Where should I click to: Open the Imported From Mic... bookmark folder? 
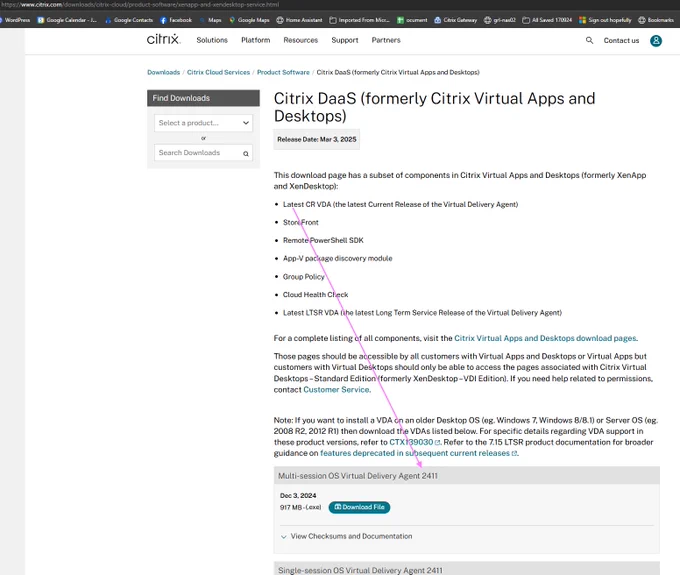coord(360,20)
